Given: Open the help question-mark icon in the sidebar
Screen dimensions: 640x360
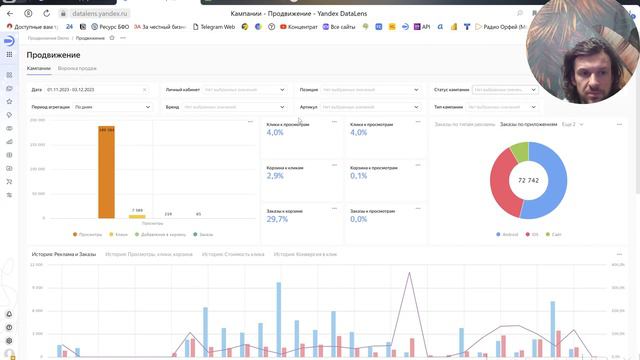Looking at the screenshot, I should click(9, 327).
